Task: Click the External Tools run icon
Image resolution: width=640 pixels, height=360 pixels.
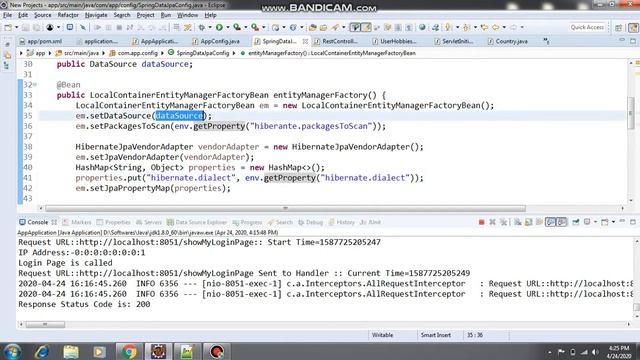Action: tap(255, 27)
